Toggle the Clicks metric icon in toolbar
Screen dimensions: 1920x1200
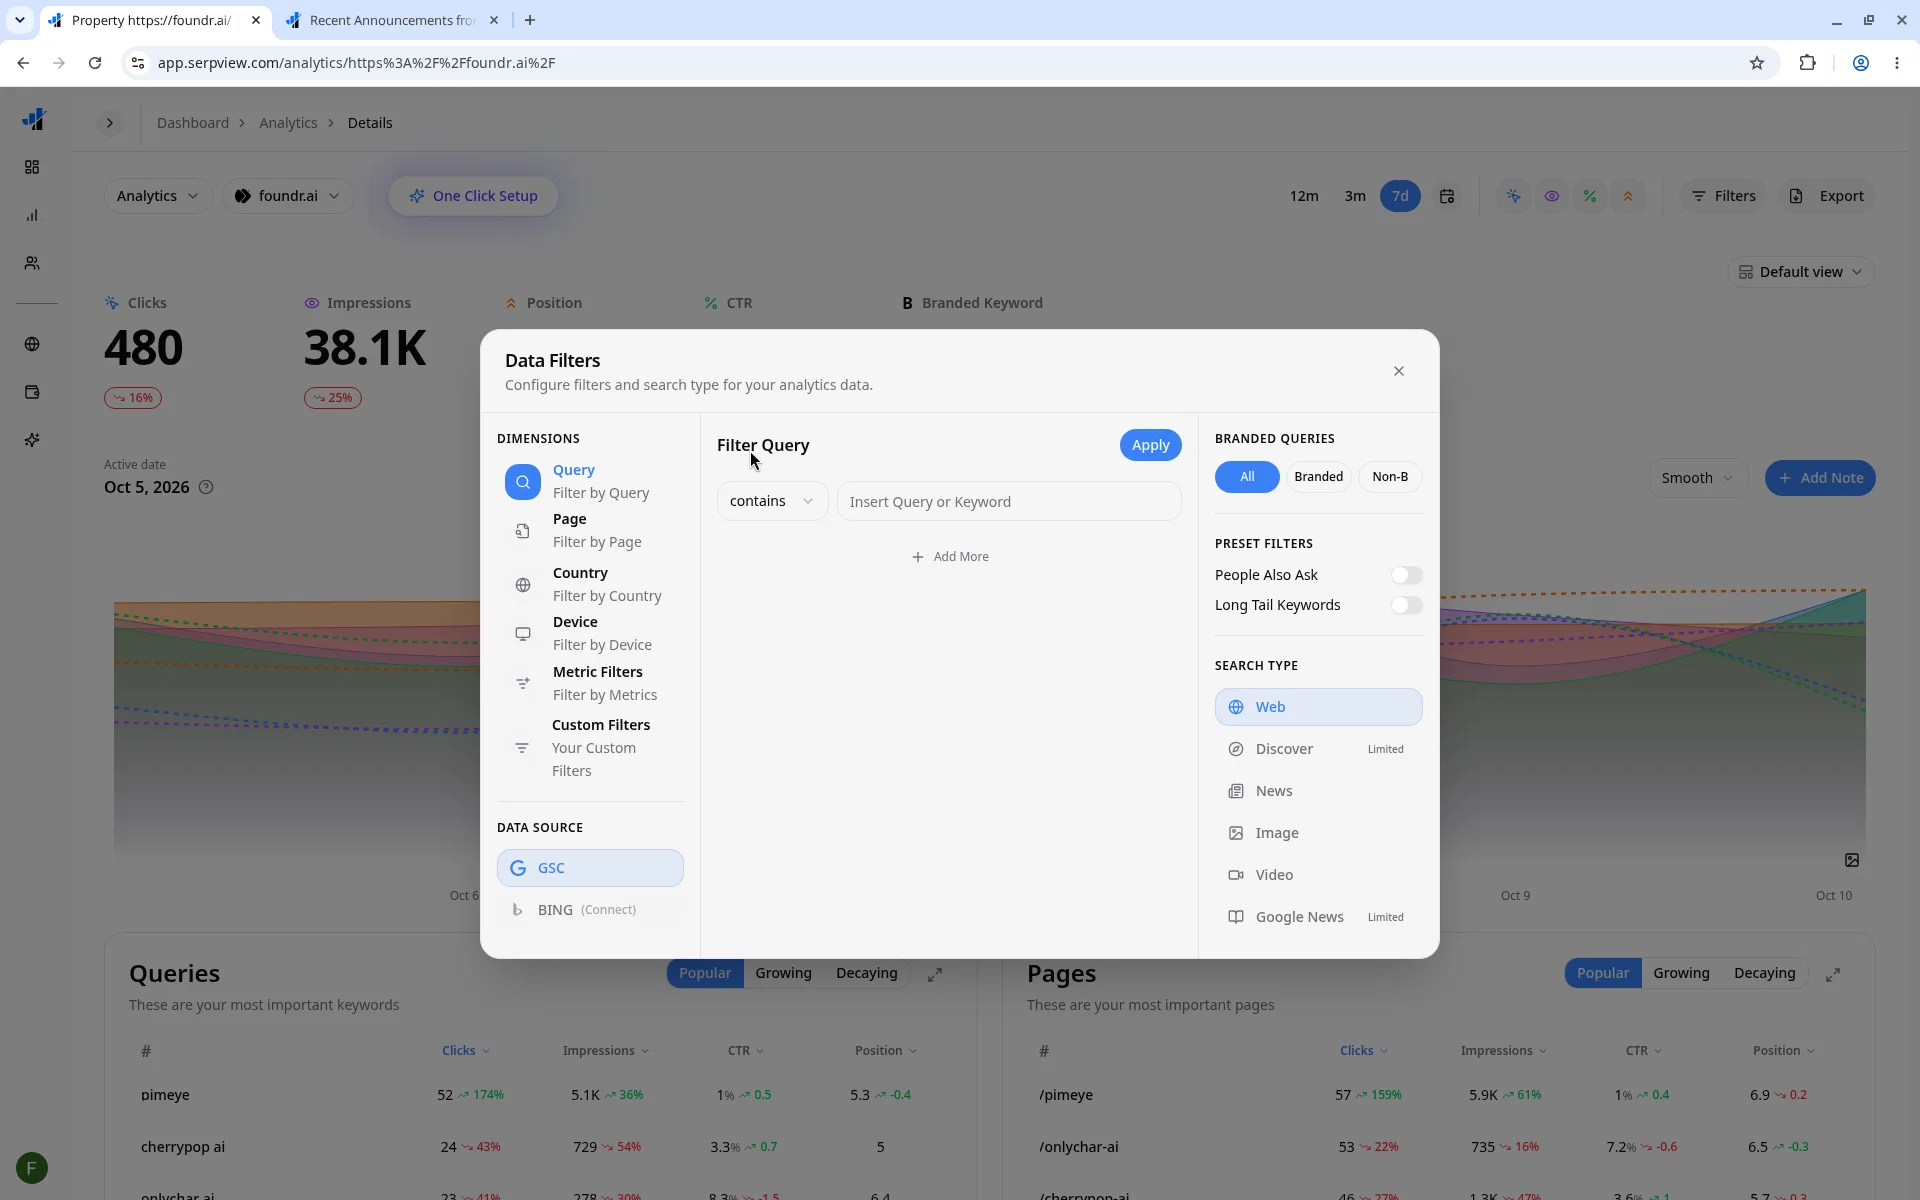click(1514, 196)
